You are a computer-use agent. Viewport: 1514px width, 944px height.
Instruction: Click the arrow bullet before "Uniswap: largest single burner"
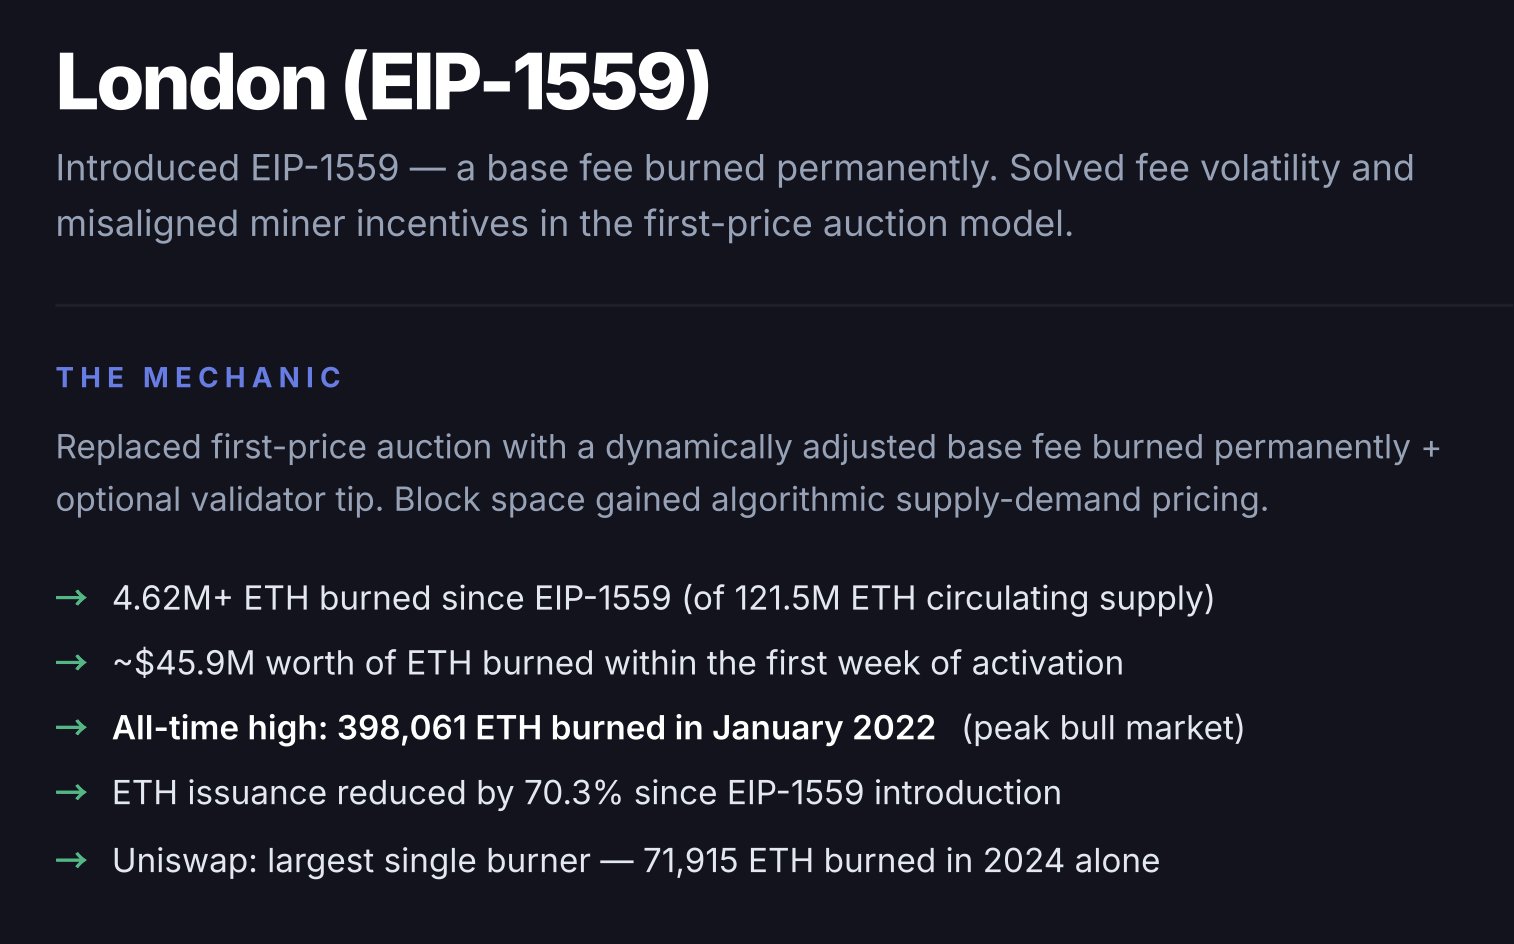point(71,860)
